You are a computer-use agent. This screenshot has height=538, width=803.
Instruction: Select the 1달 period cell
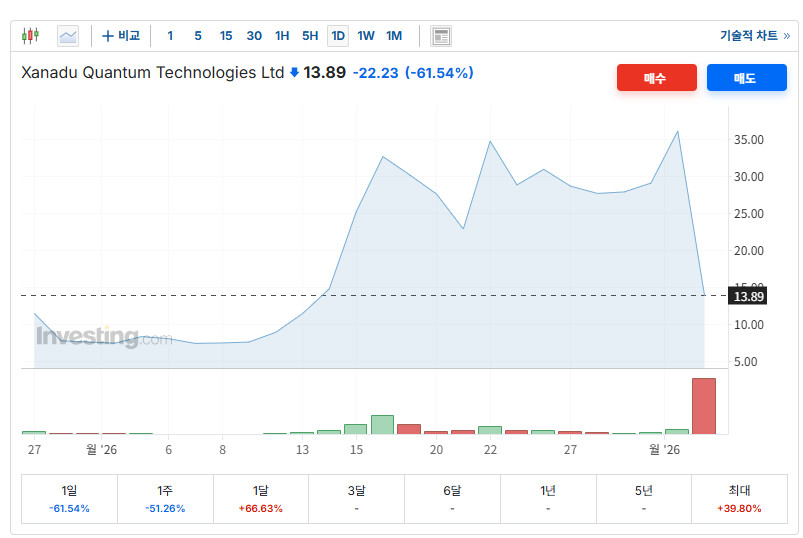tap(261, 499)
